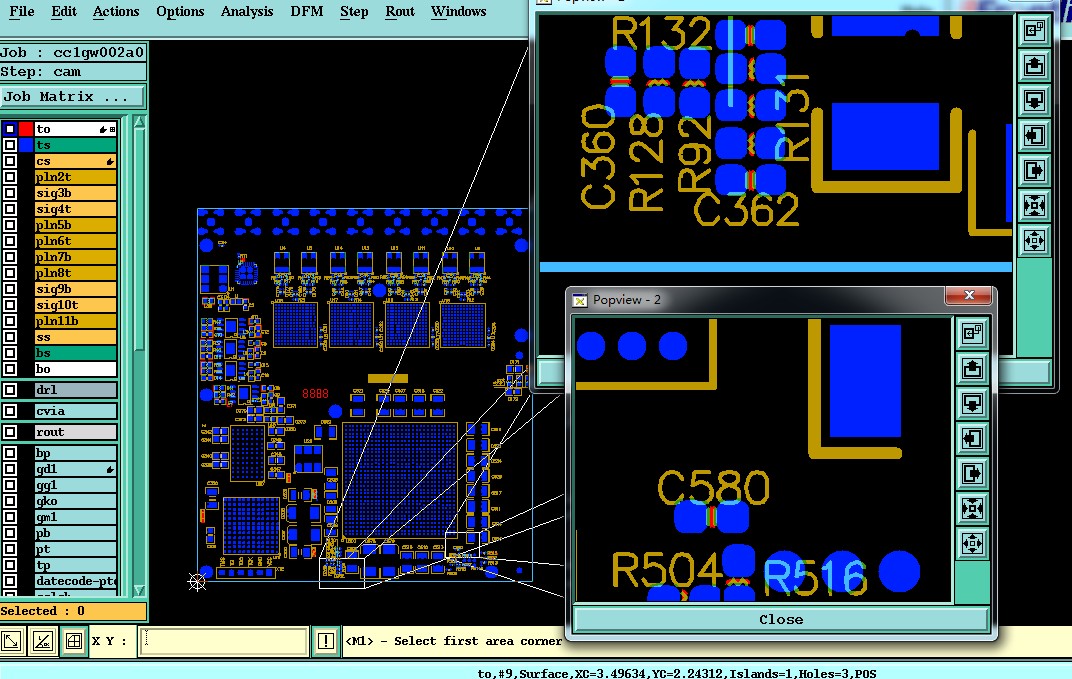Toggle display checkbox for layer drl
Image resolution: width=1072 pixels, height=679 pixels.
point(10,390)
